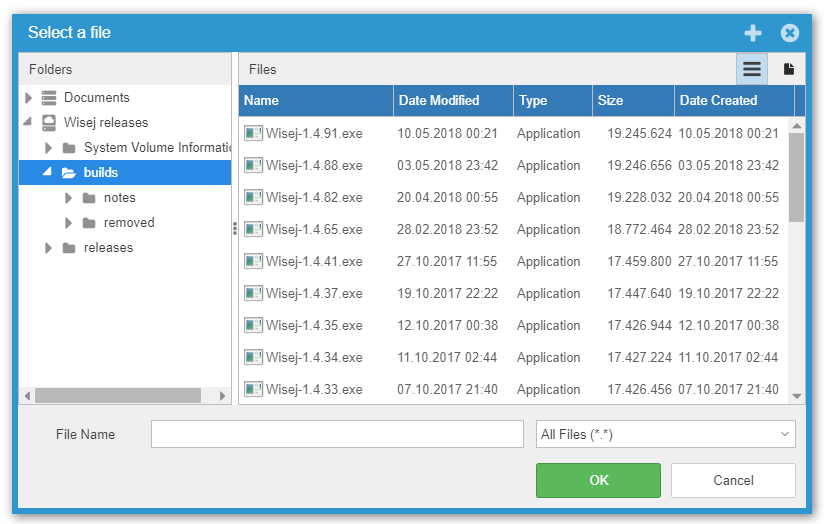Select file Wisej-1.4.35.exe
The image size is (830, 524).
[x=314, y=325]
